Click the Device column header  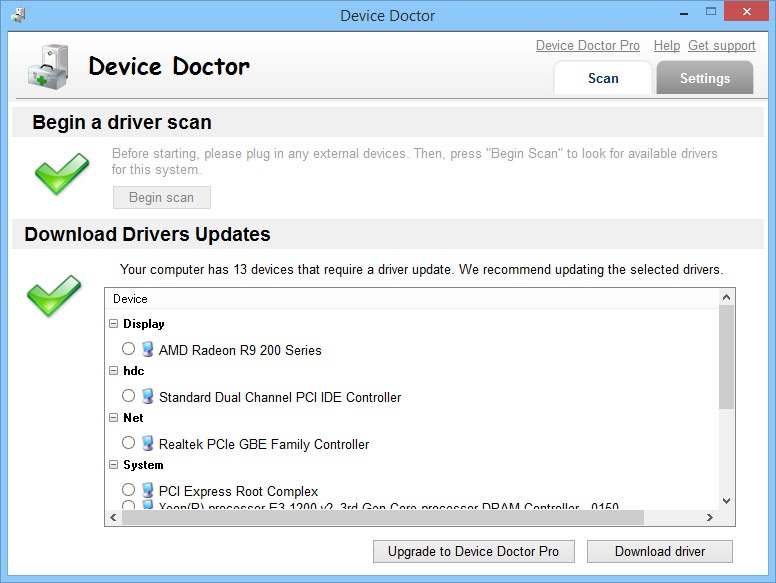coord(411,299)
